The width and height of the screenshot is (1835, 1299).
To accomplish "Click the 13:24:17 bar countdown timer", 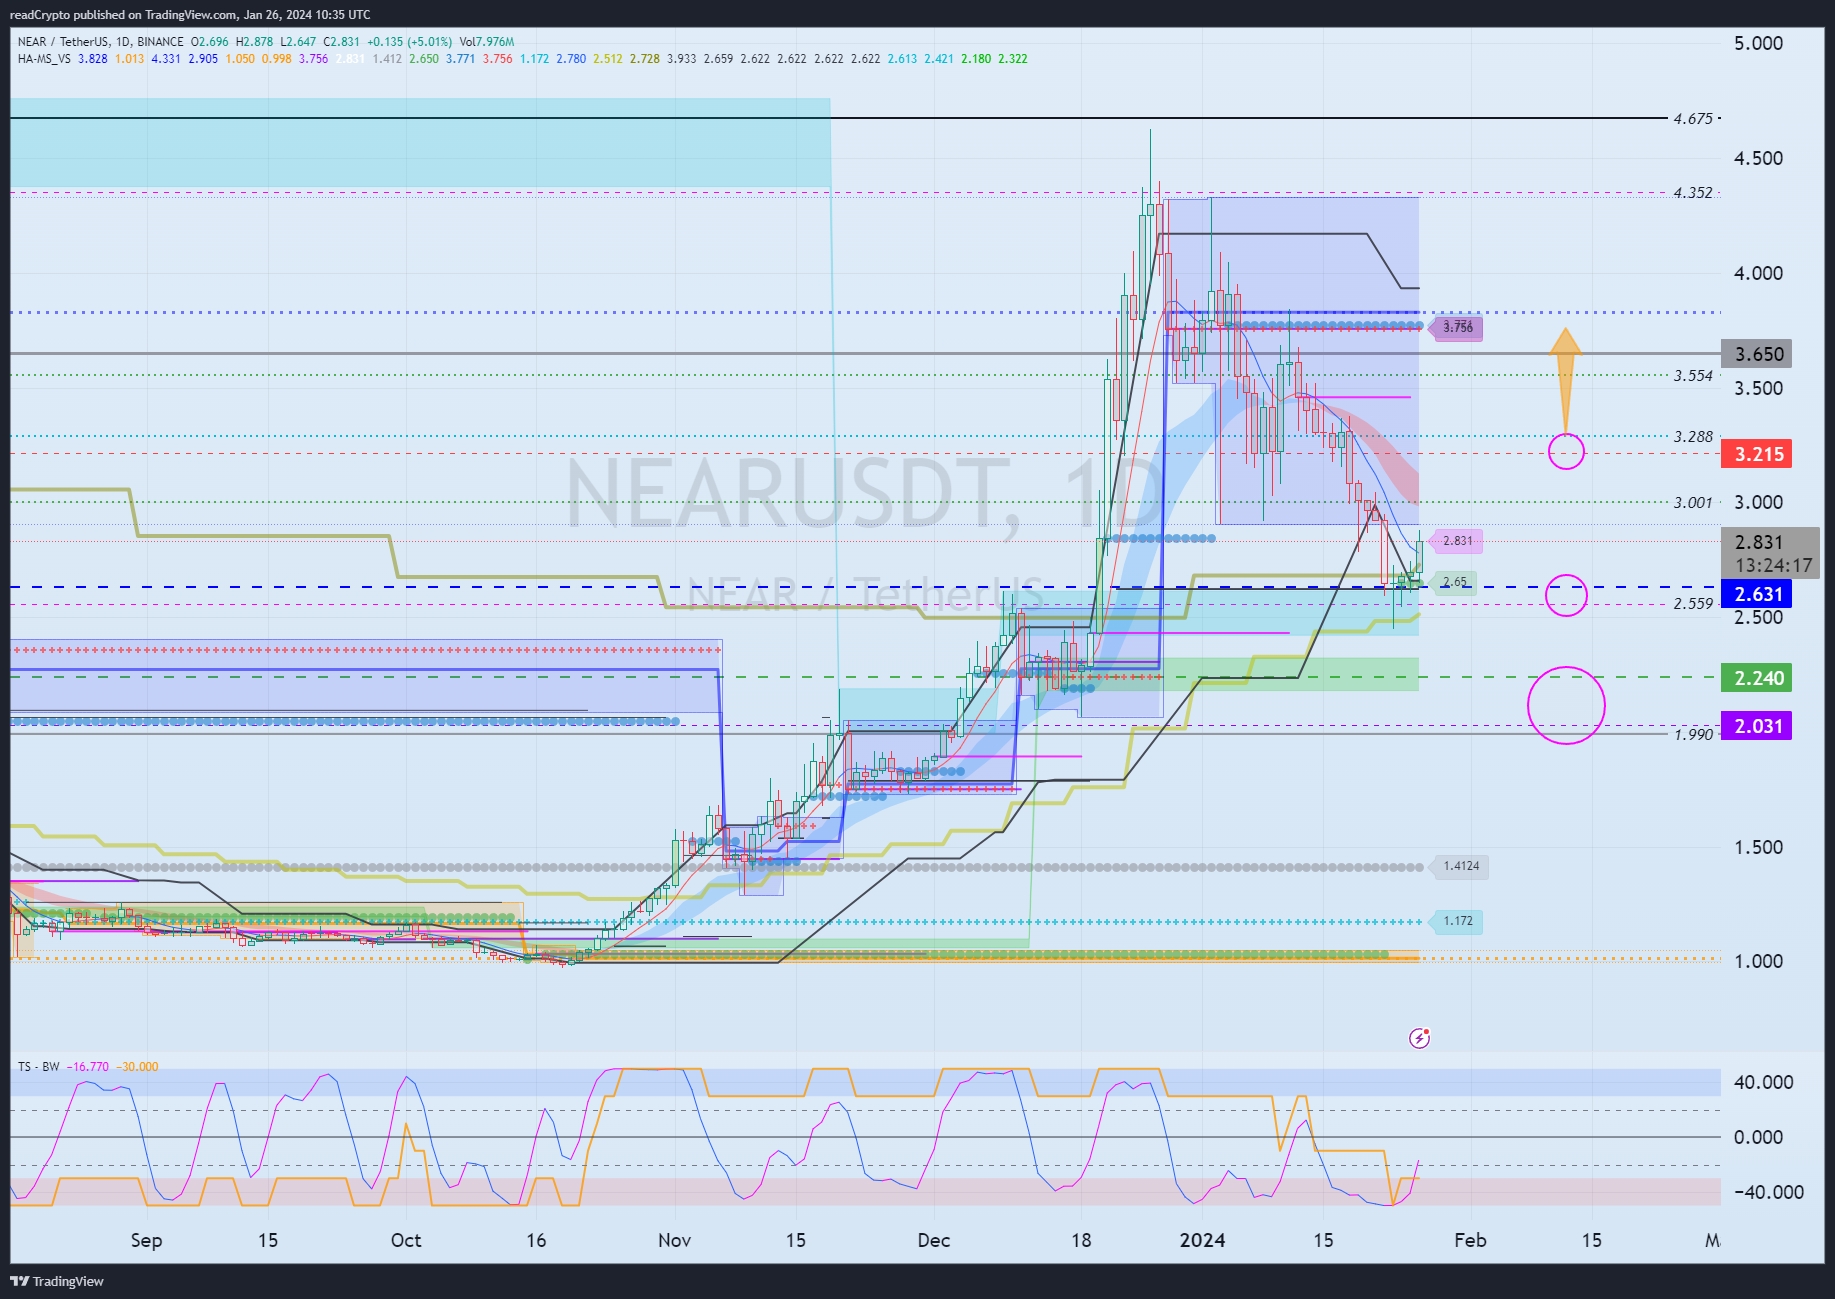I will [1773, 566].
